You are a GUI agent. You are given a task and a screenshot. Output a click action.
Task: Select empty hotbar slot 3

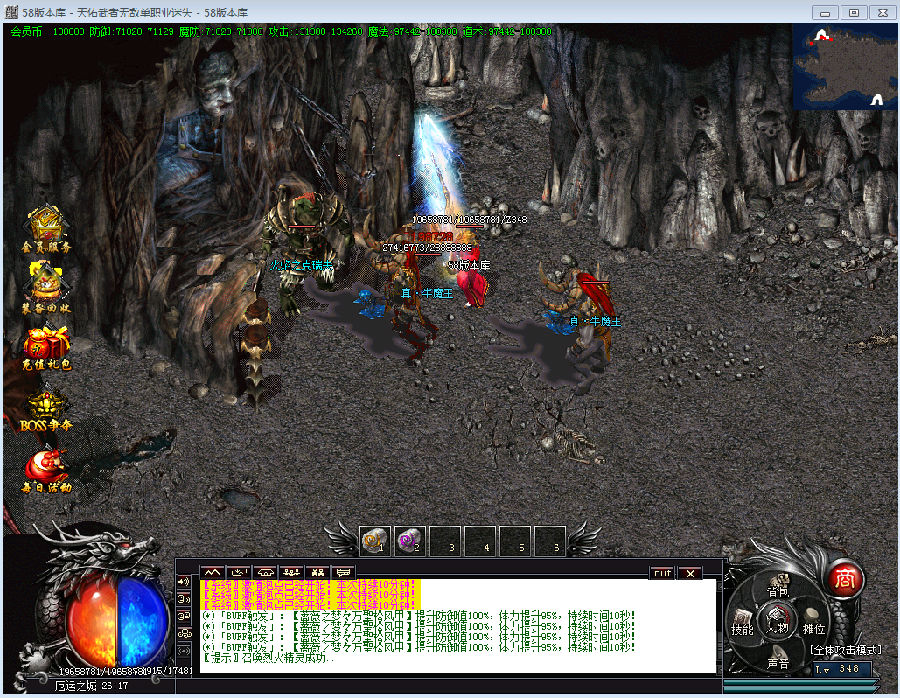445,541
